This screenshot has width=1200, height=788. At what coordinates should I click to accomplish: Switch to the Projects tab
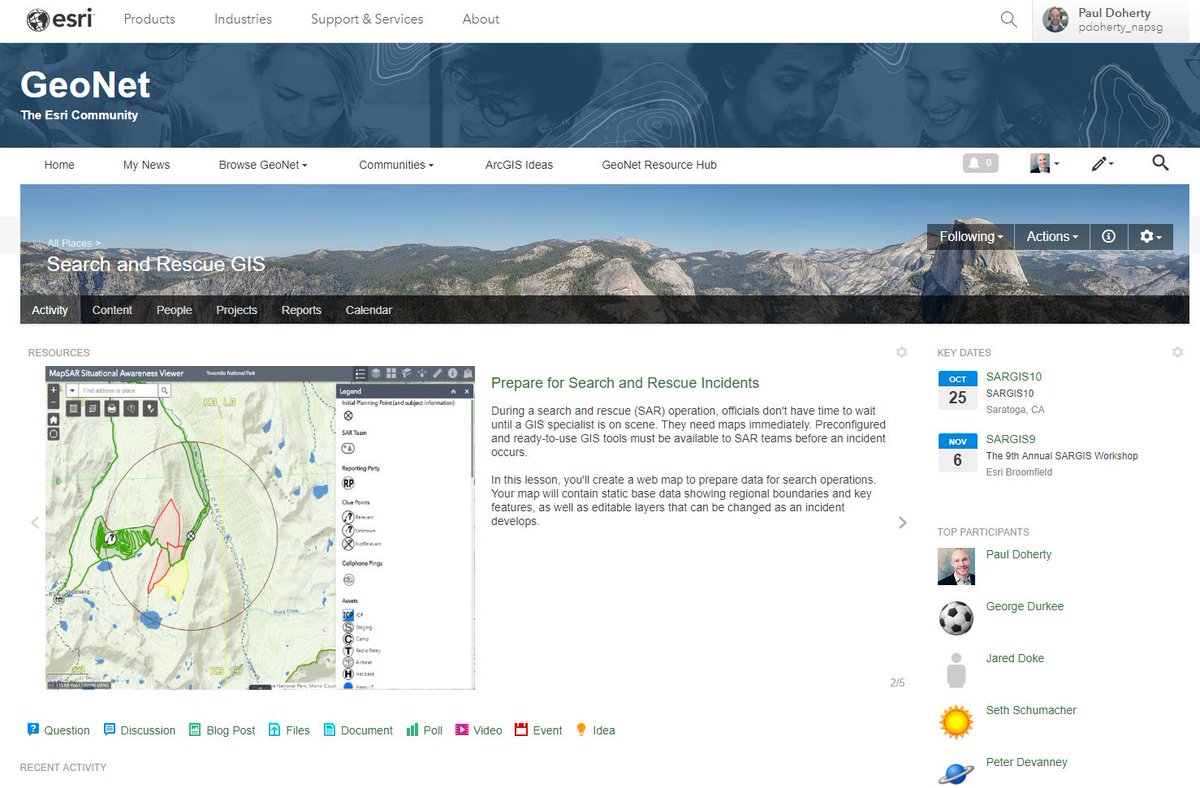click(x=237, y=310)
